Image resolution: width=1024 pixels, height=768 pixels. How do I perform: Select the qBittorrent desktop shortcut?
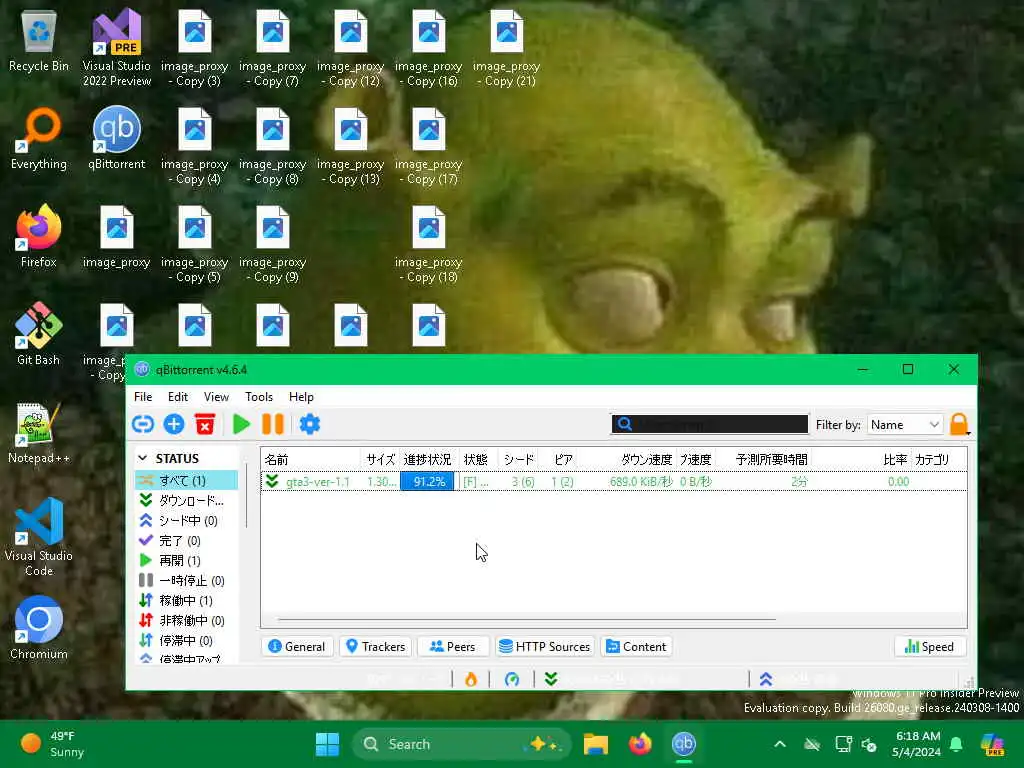point(117,138)
